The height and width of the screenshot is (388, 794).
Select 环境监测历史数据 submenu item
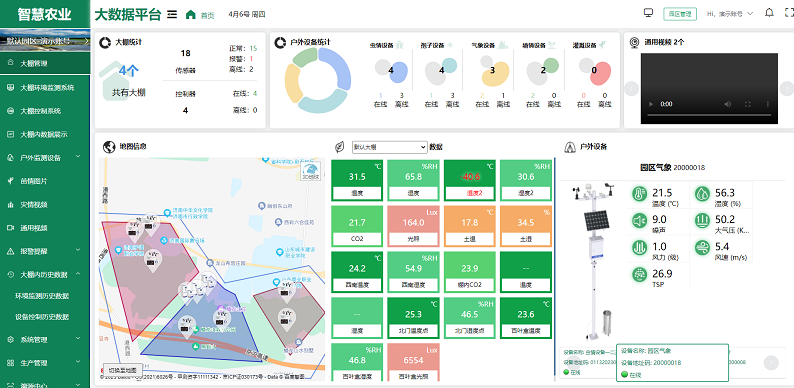click(42, 296)
